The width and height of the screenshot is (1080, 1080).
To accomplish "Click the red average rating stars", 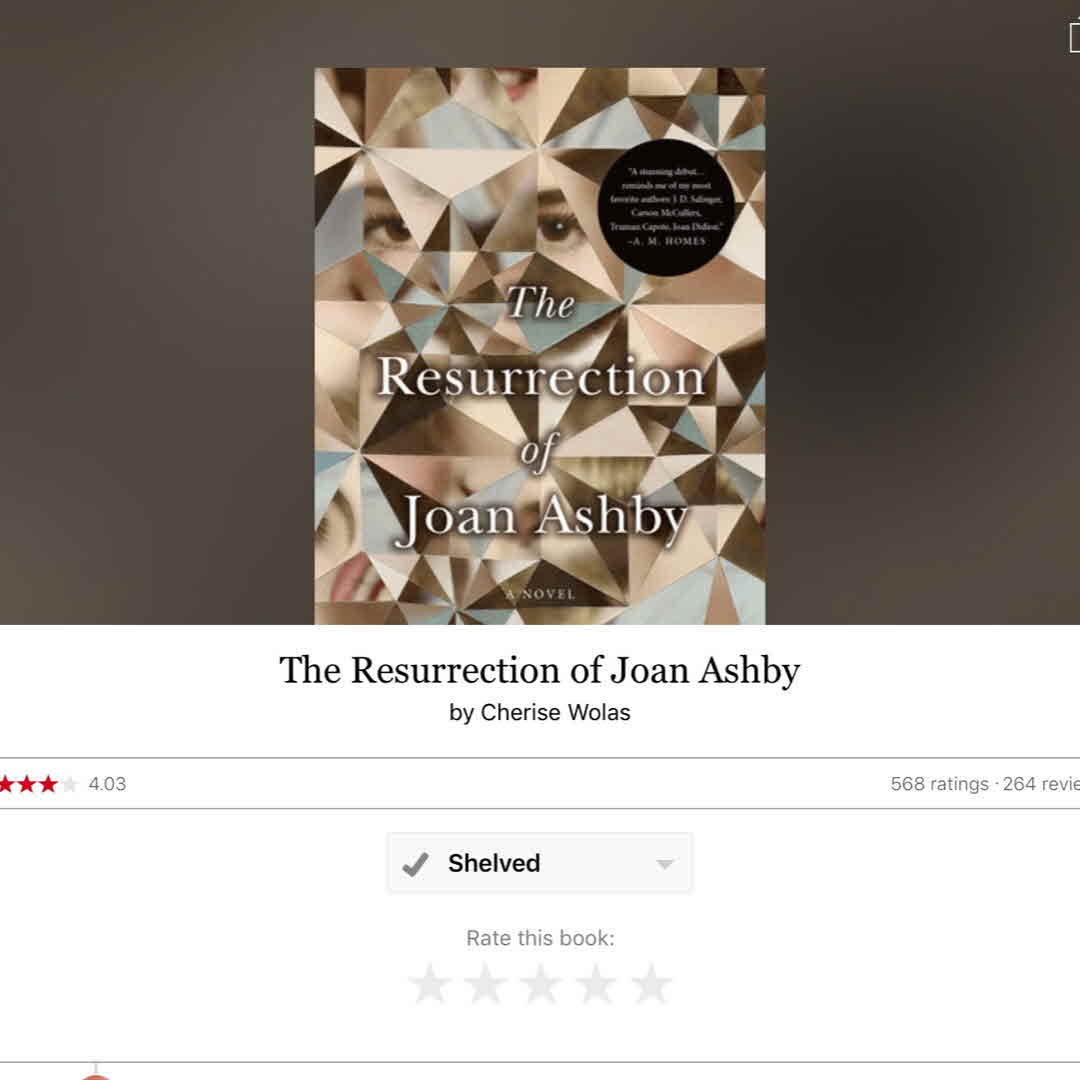I will click(x=29, y=784).
